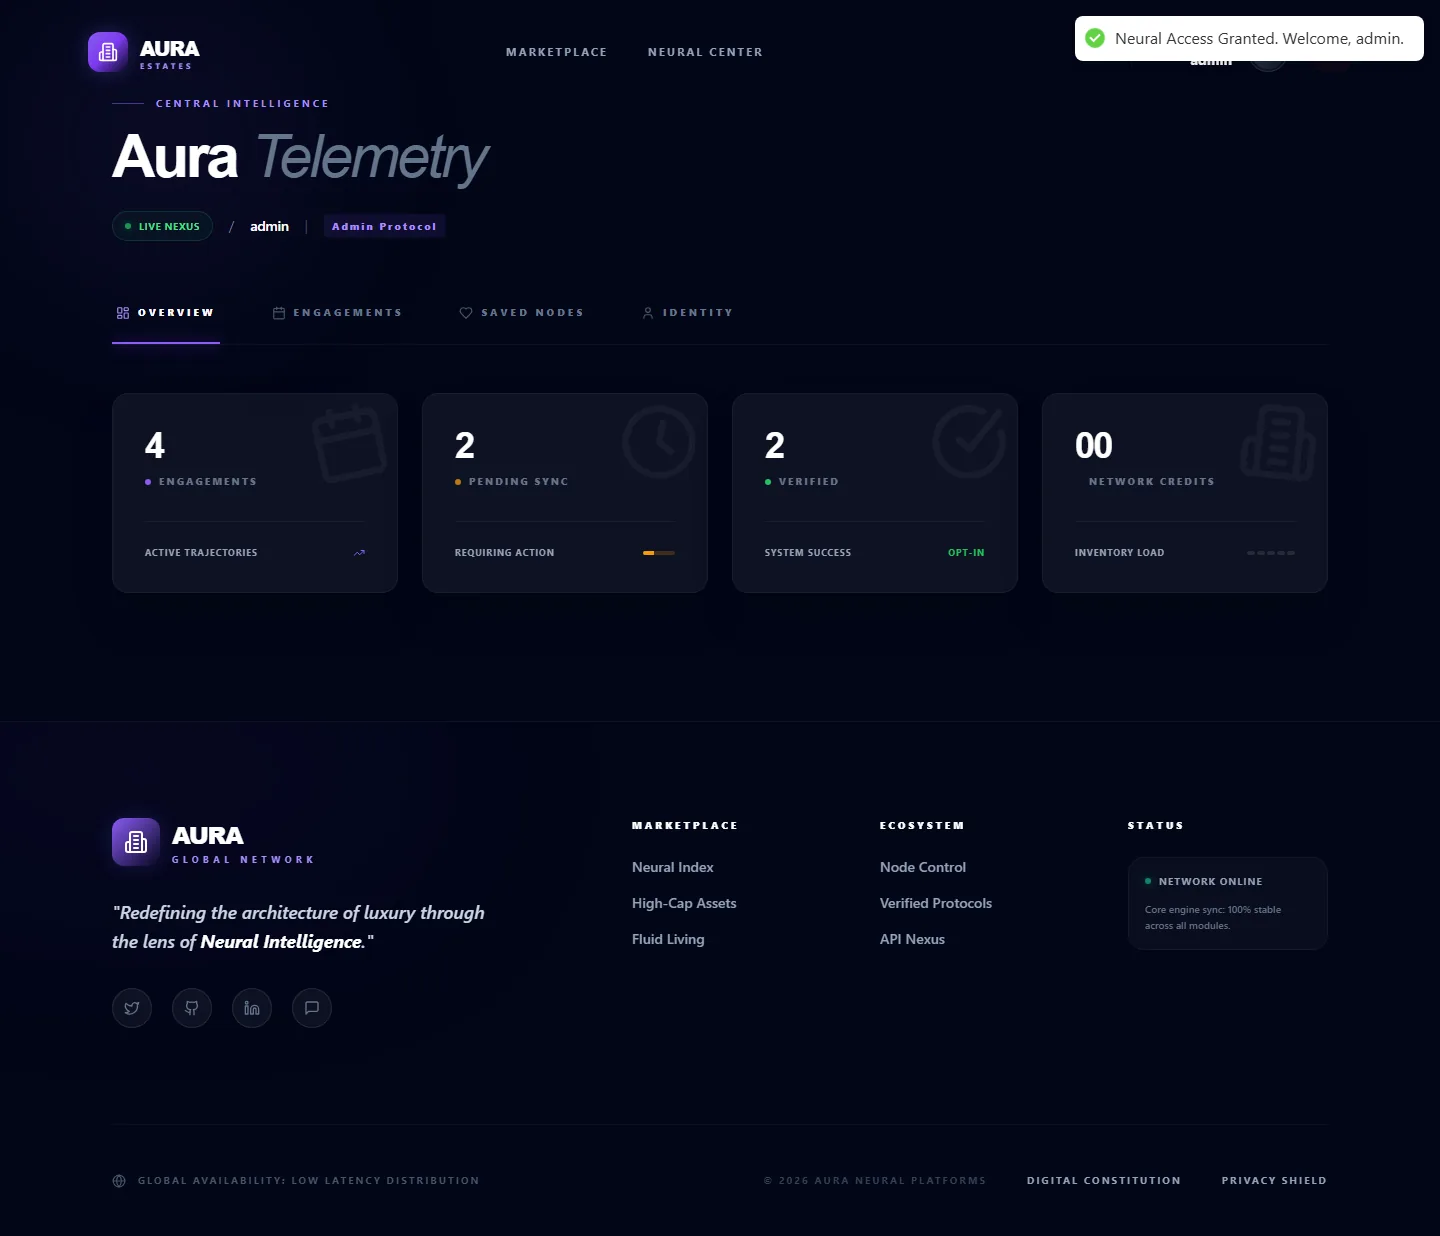
Task: Open the API Nexus footer link
Action: 912,939
